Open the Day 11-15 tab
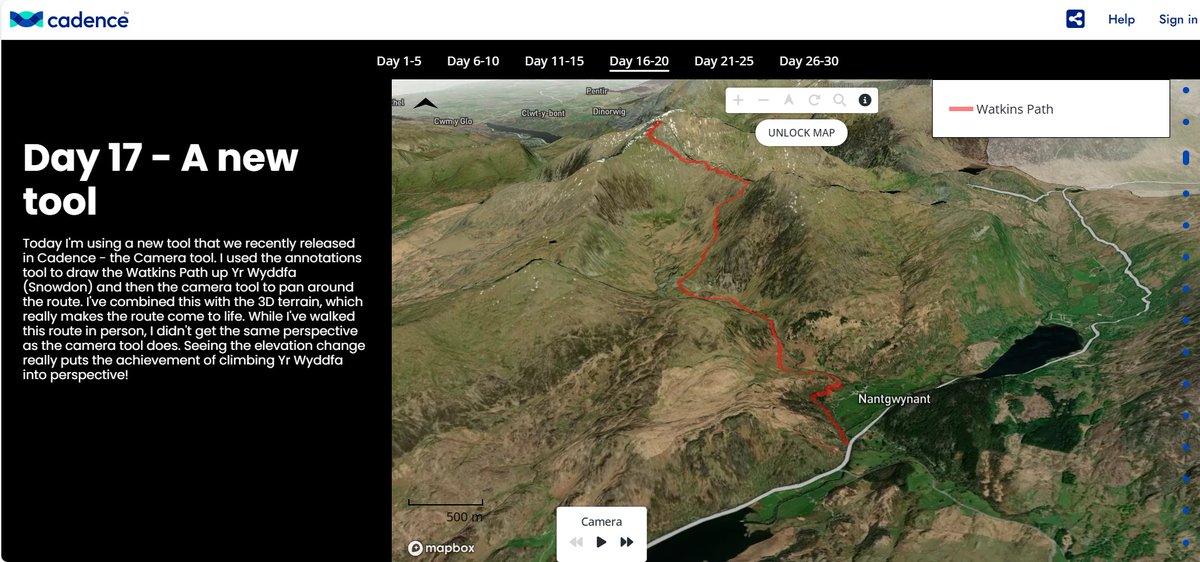Viewport: 1200px width, 562px height. (554, 61)
